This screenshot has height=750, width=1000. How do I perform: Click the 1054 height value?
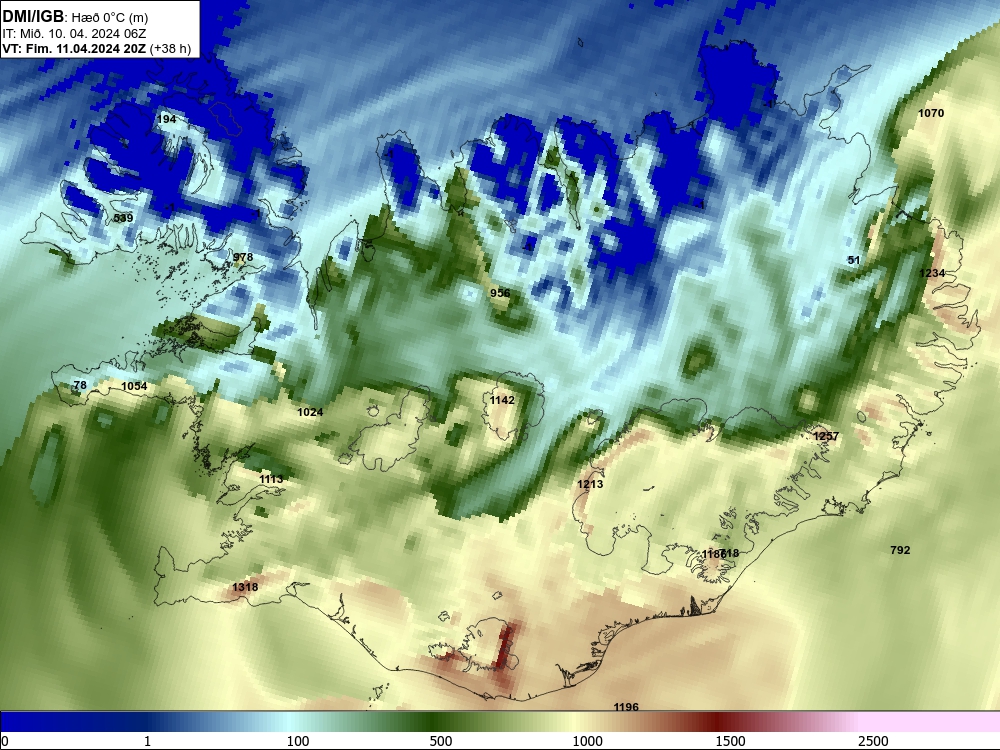click(x=134, y=386)
